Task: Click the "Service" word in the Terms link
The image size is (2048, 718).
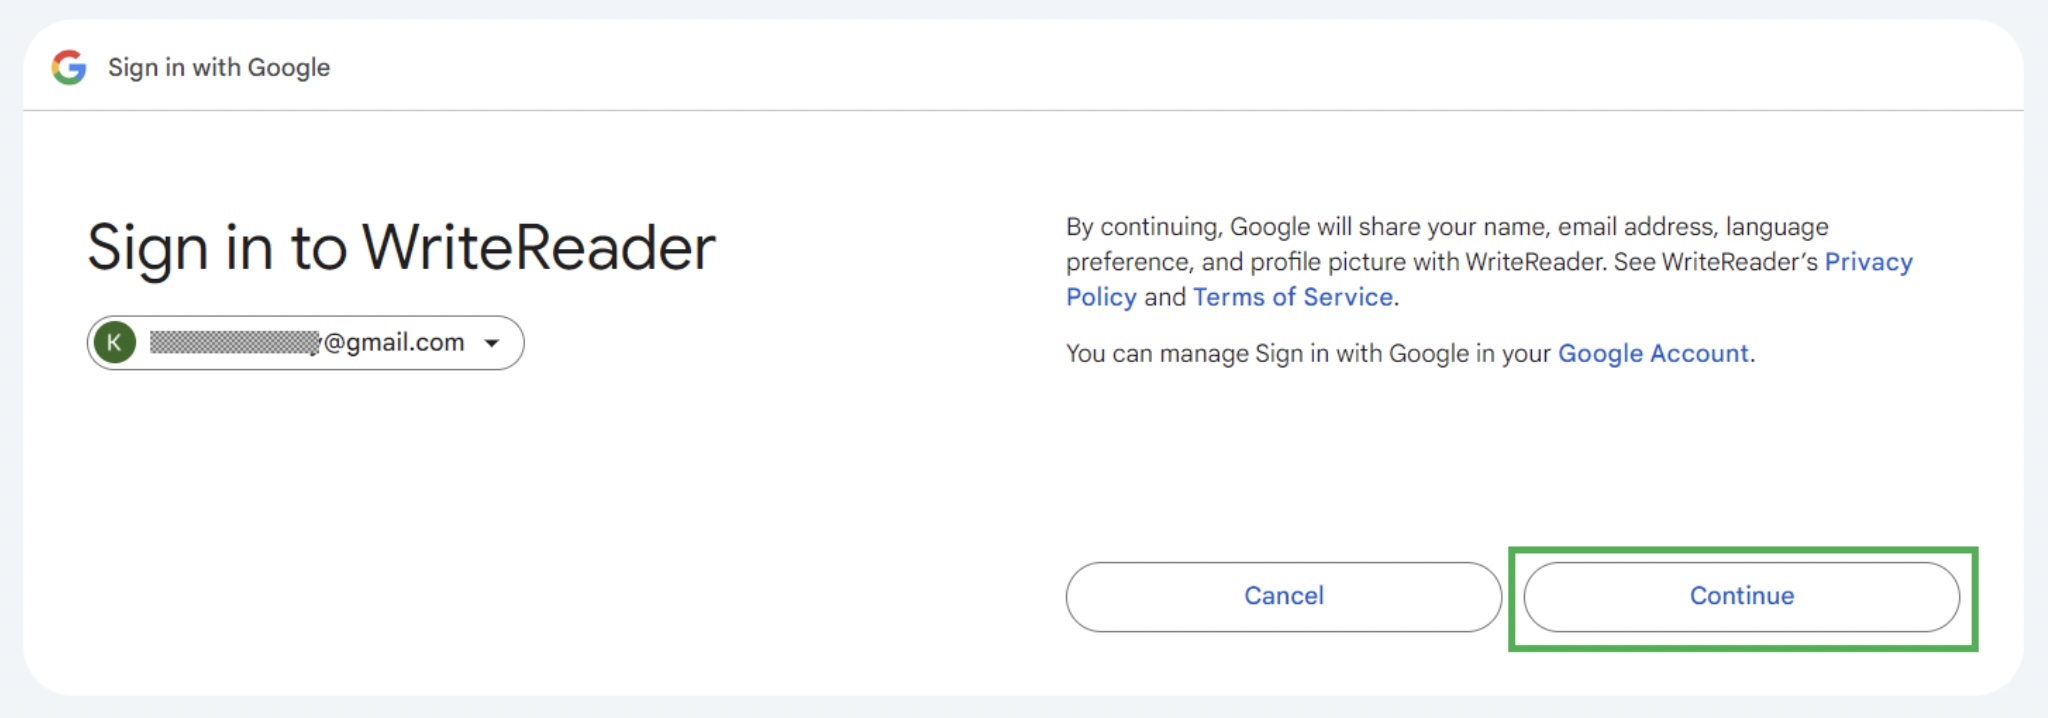Action: [x=1348, y=297]
